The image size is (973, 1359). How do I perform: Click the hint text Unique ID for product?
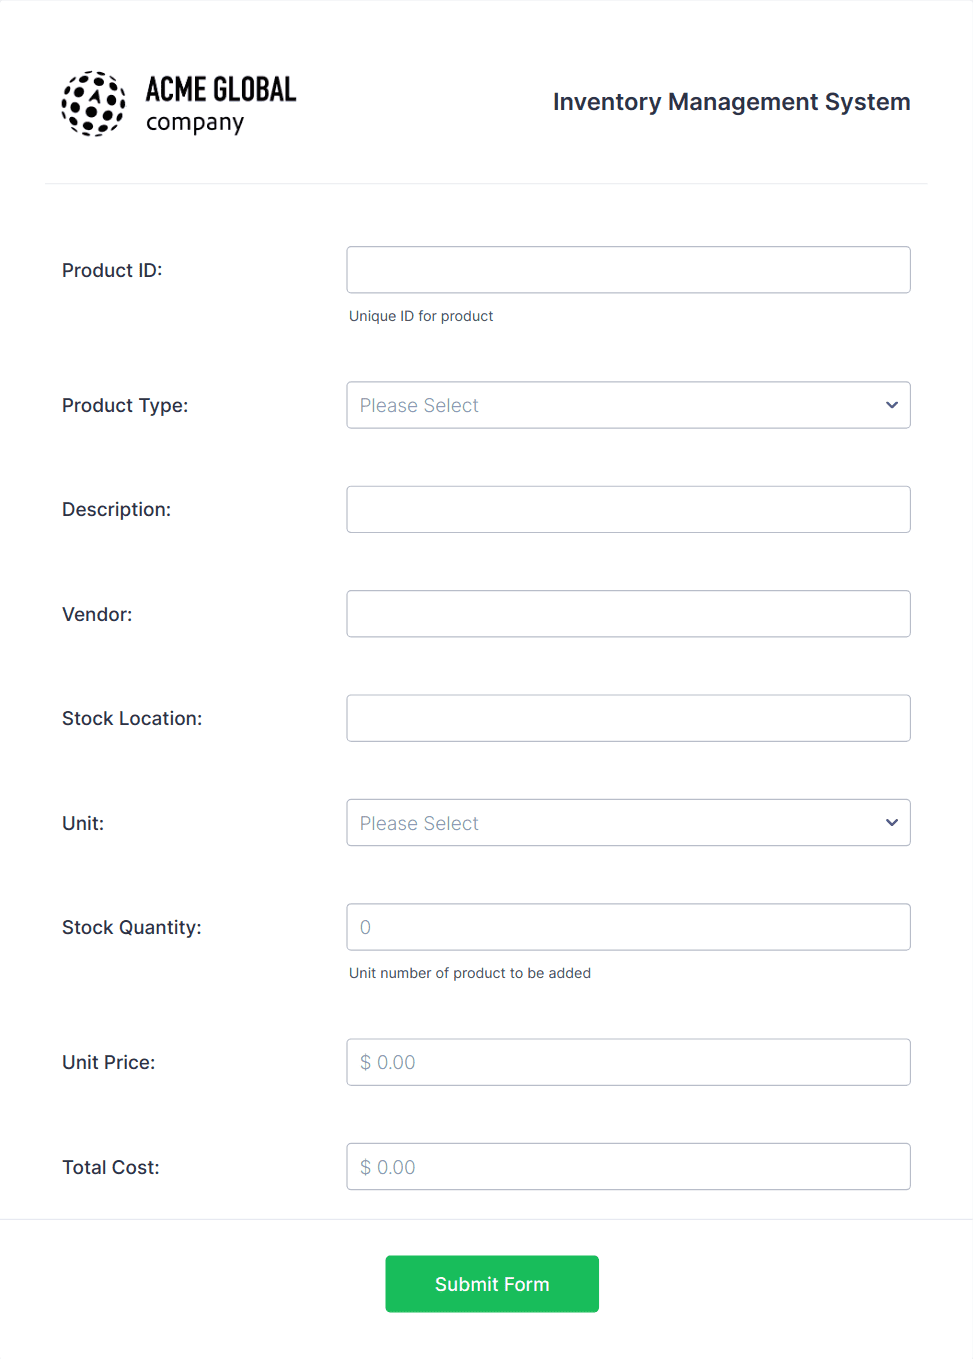pyautogui.click(x=421, y=316)
